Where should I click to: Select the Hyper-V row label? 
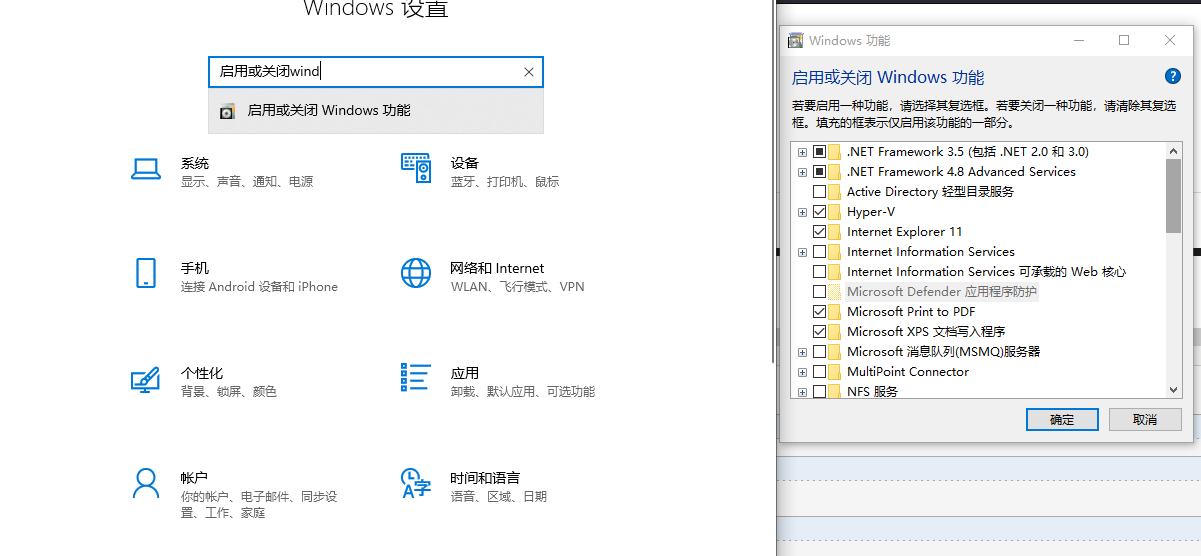(x=871, y=212)
